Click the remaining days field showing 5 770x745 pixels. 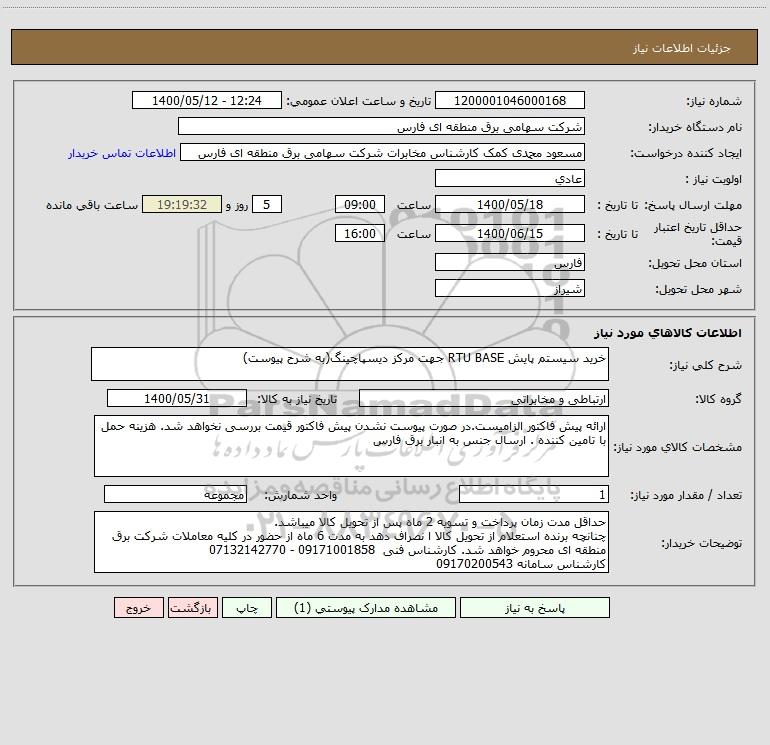267,204
